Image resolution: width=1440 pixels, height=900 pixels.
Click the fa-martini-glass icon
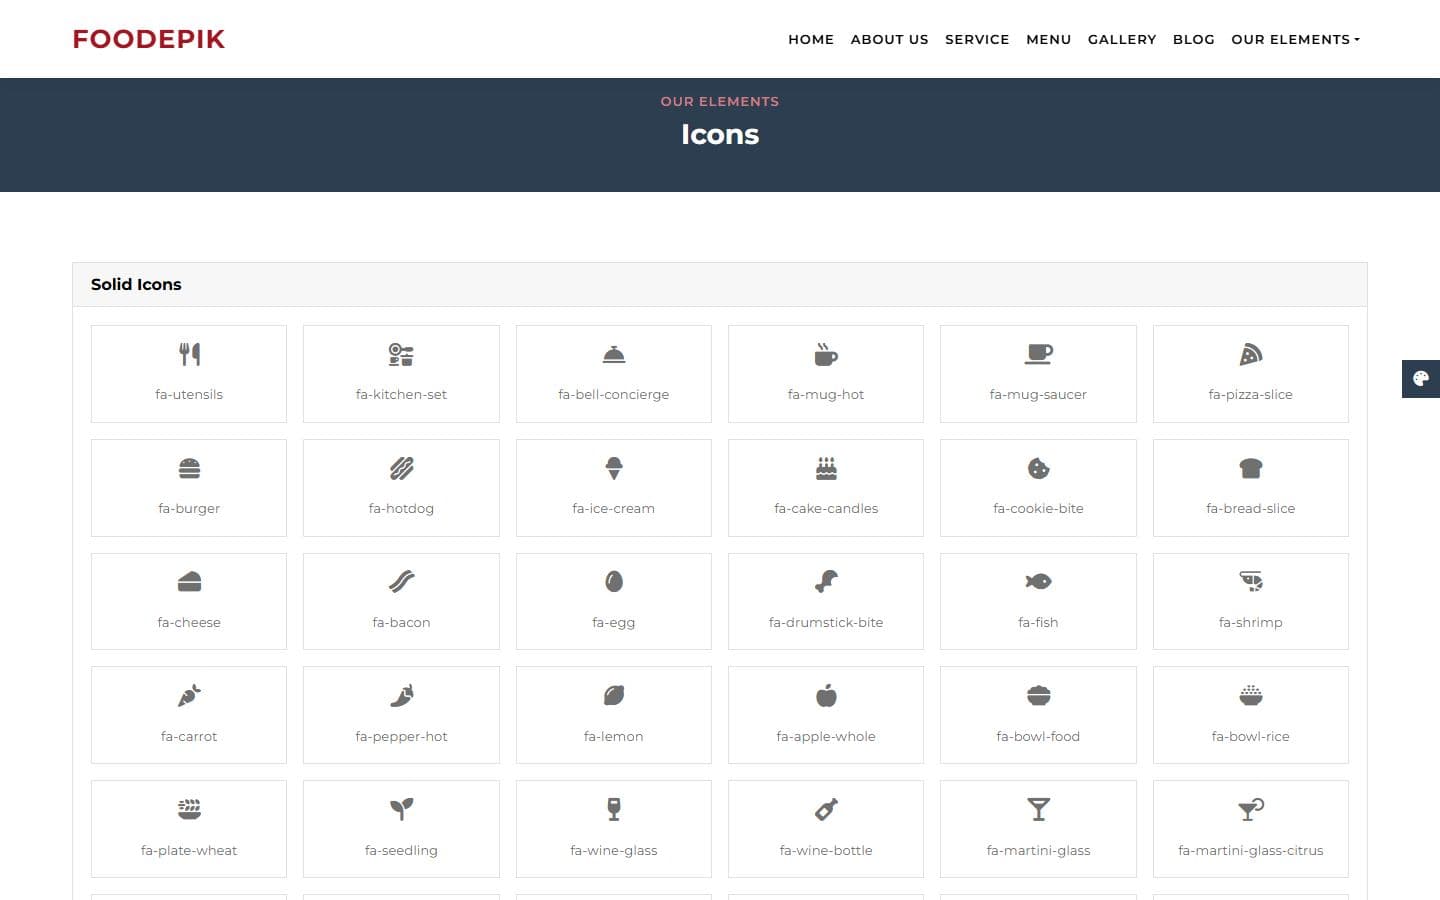pos(1038,810)
